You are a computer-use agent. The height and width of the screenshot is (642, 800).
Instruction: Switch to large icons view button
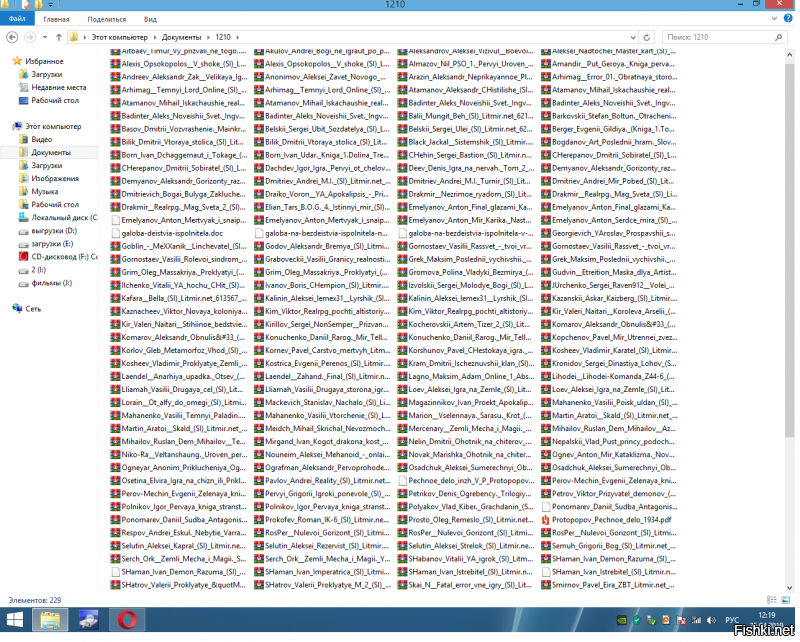(x=786, y=600)
